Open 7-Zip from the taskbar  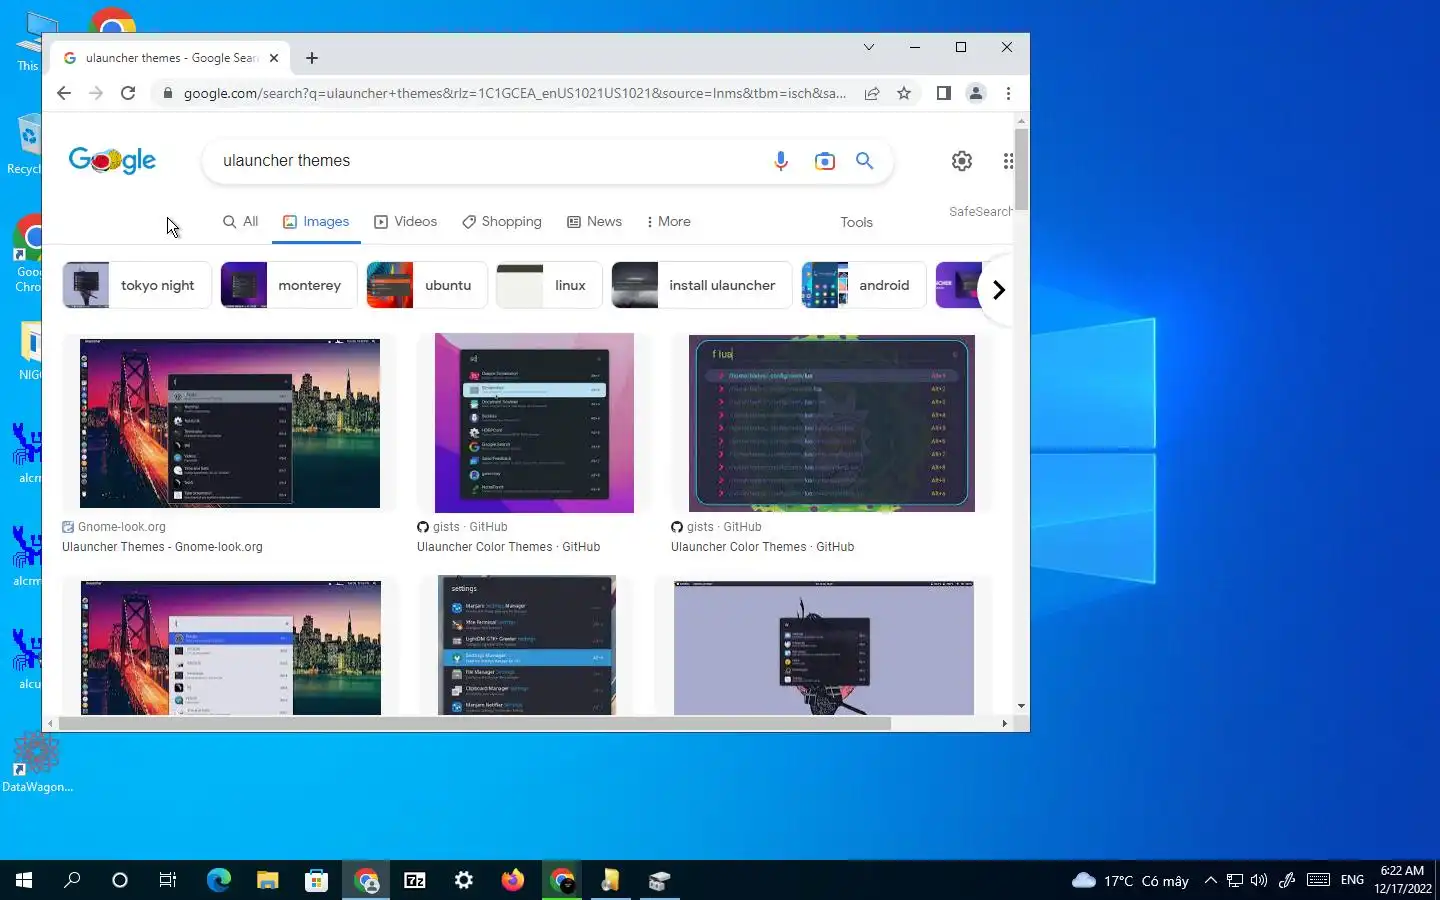(415, 880)
